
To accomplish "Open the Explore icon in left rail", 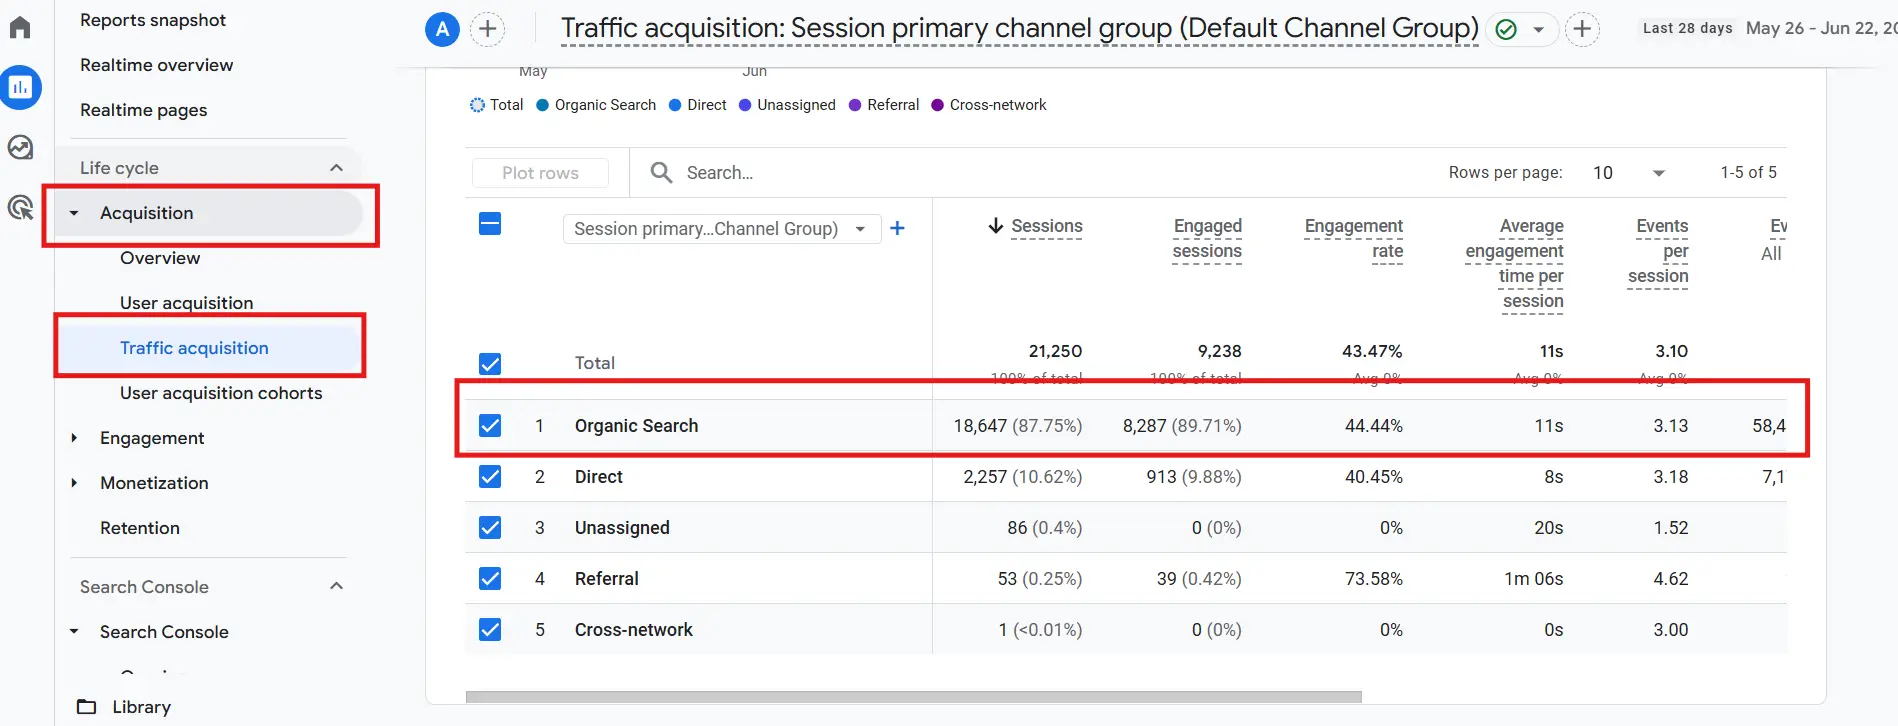I will coord(20,148).
